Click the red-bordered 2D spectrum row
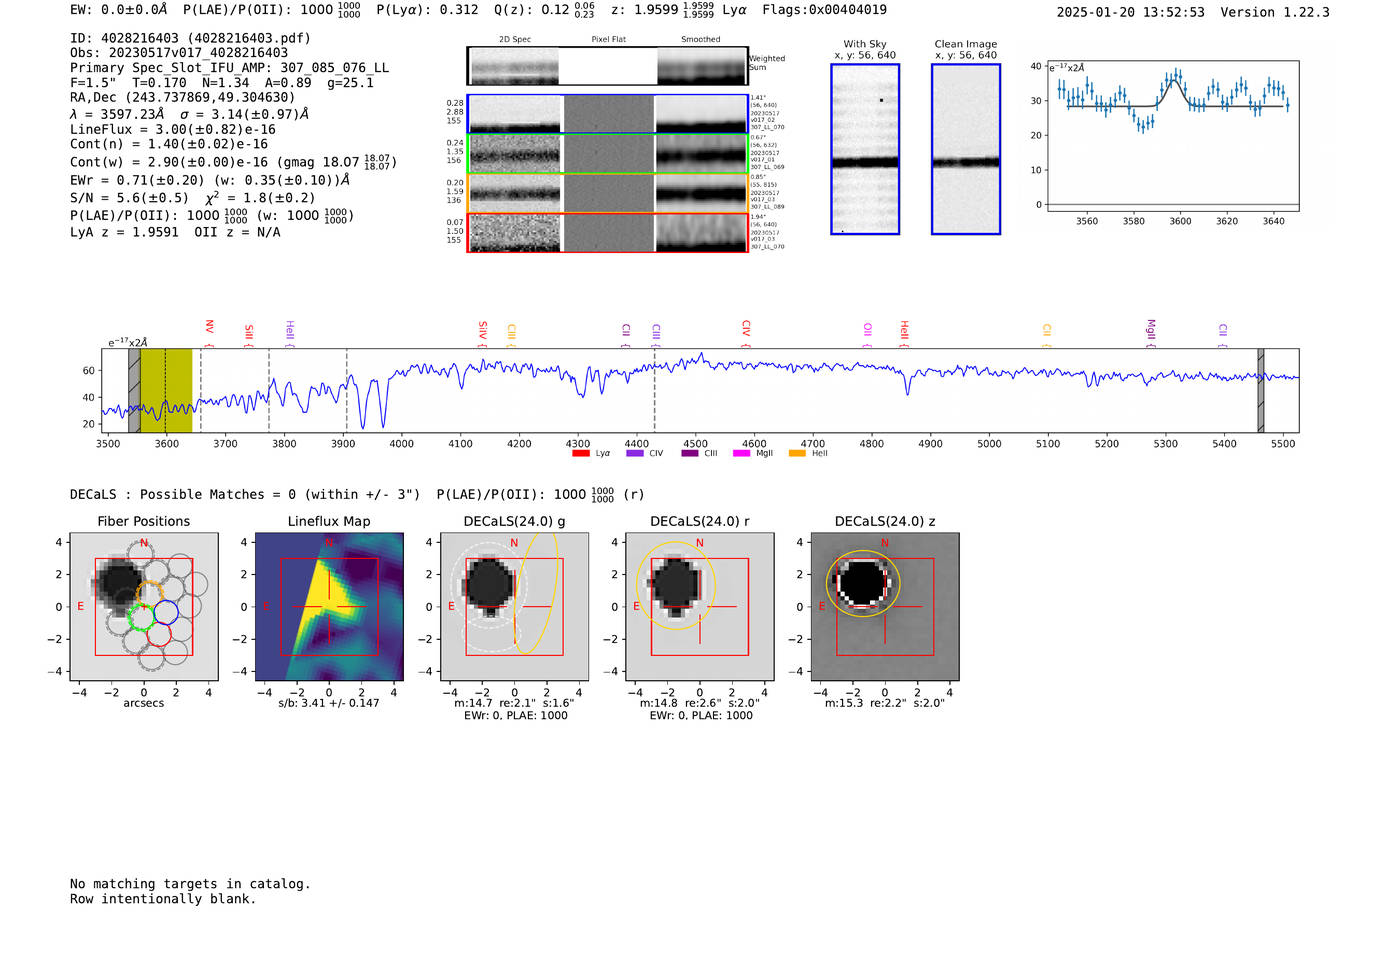Screen dimensions: 1400x953 click(608, 233)
